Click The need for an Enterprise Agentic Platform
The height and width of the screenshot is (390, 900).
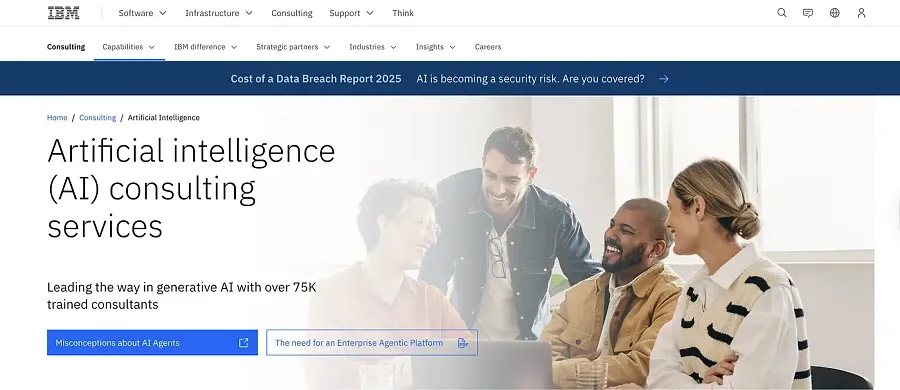click(x=372, y=342)
